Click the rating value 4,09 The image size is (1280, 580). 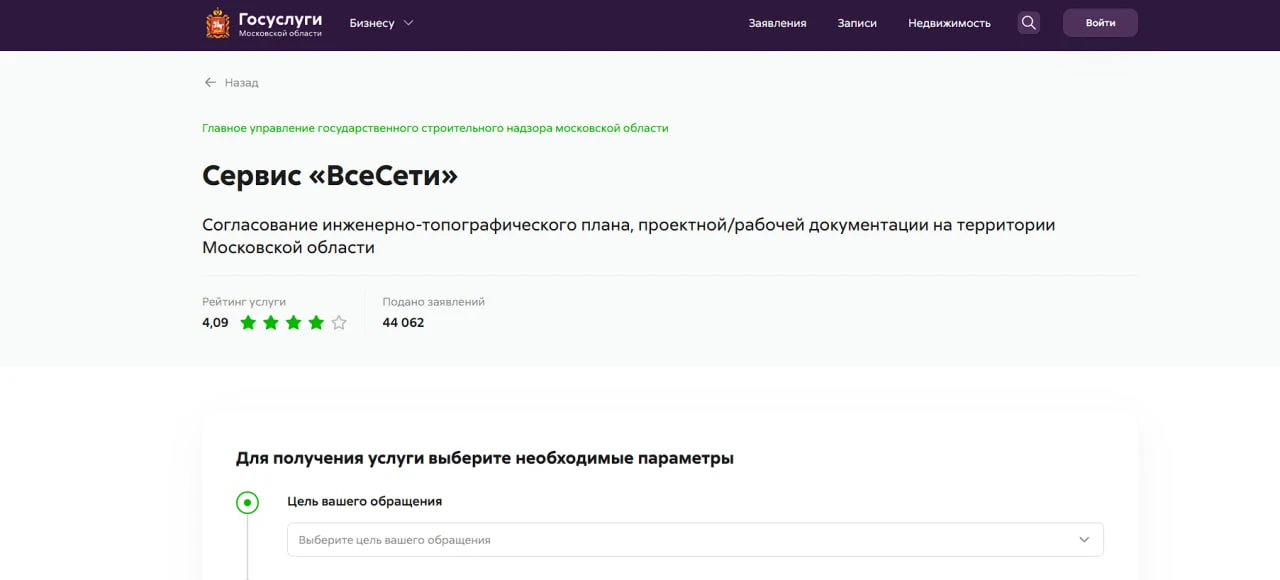point(215,322)
